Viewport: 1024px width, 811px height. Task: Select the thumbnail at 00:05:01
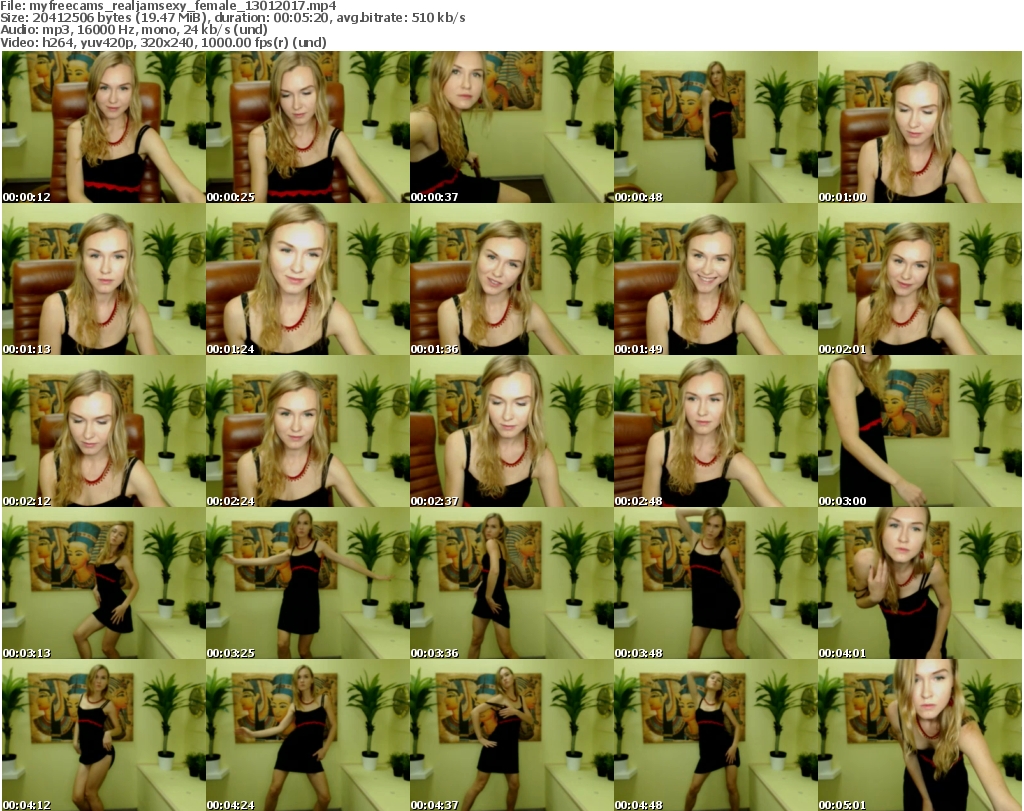pyautogui.click(x=920, y=735)
